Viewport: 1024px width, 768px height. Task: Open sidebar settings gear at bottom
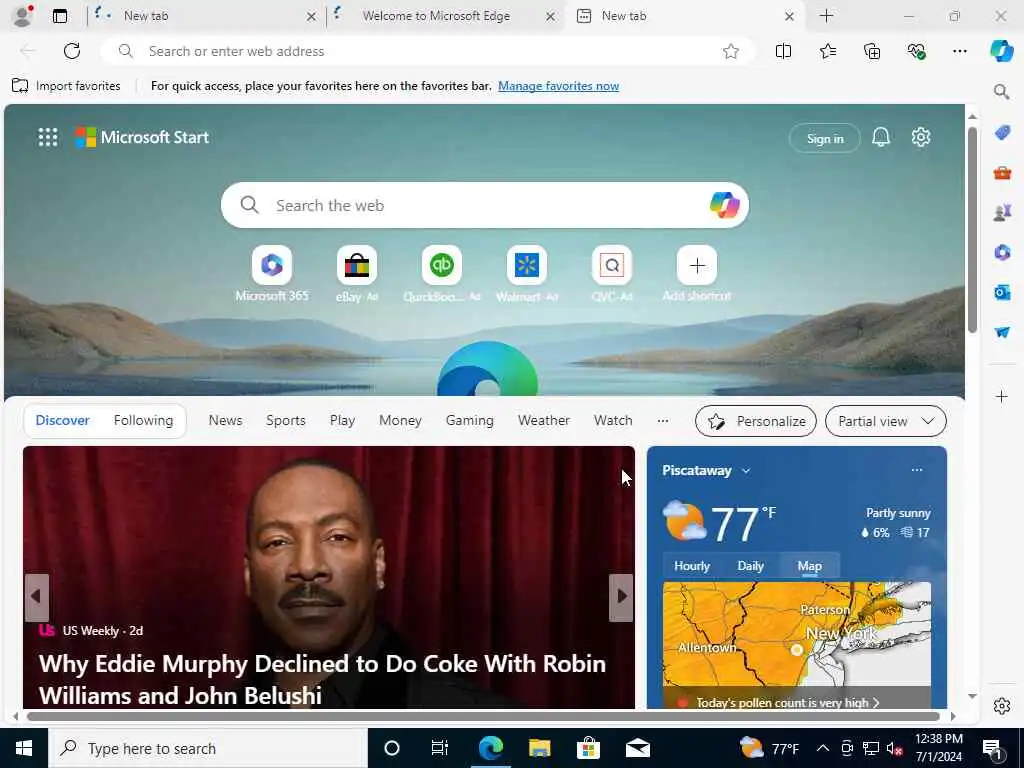pyautogui.click(x=1002, y=706)
